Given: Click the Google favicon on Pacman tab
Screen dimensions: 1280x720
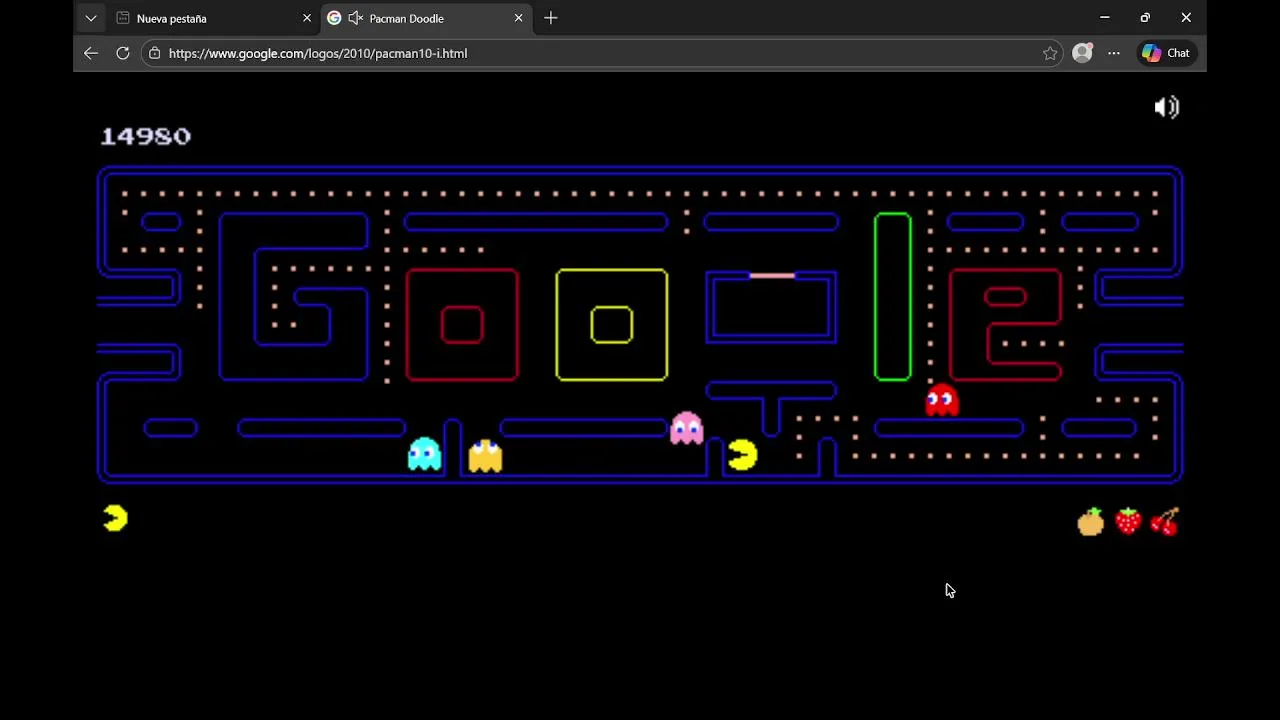Looking at the screenshot, I should [334, 18].
